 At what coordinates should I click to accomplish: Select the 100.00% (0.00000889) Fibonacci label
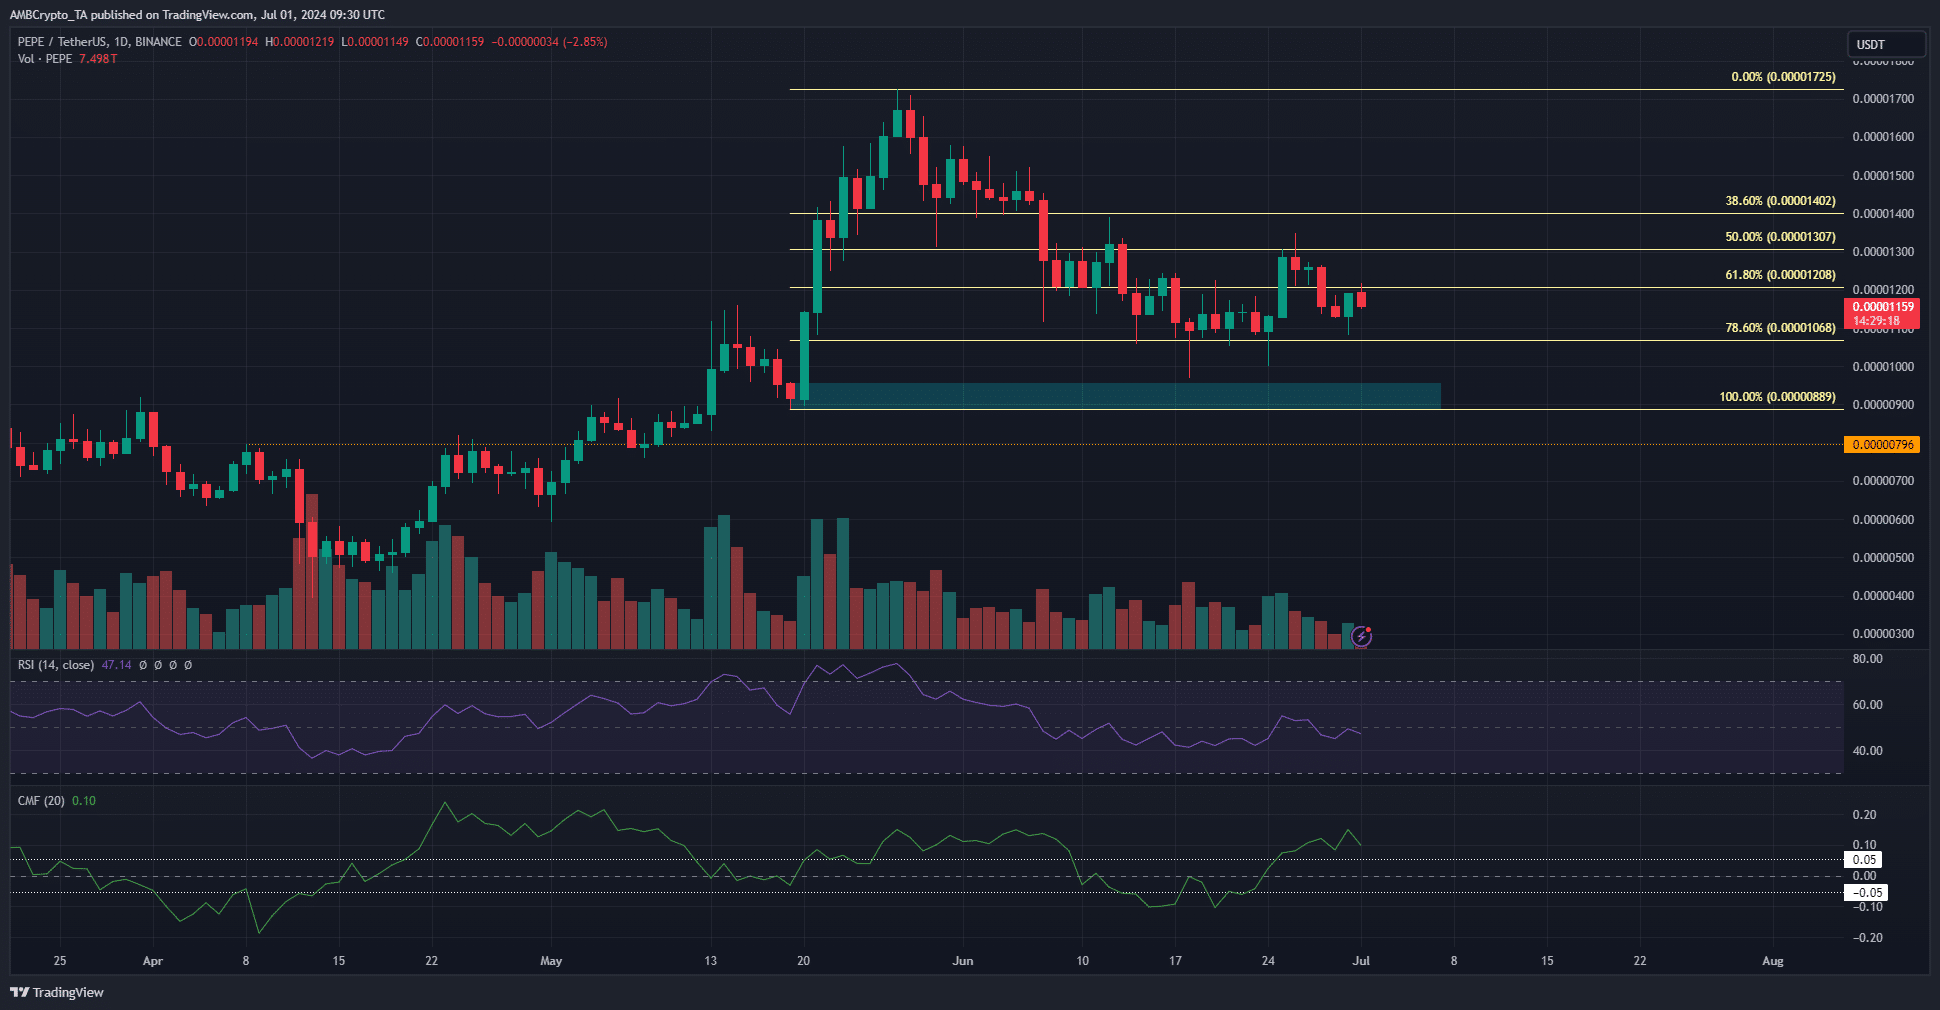click(1777, 397)
